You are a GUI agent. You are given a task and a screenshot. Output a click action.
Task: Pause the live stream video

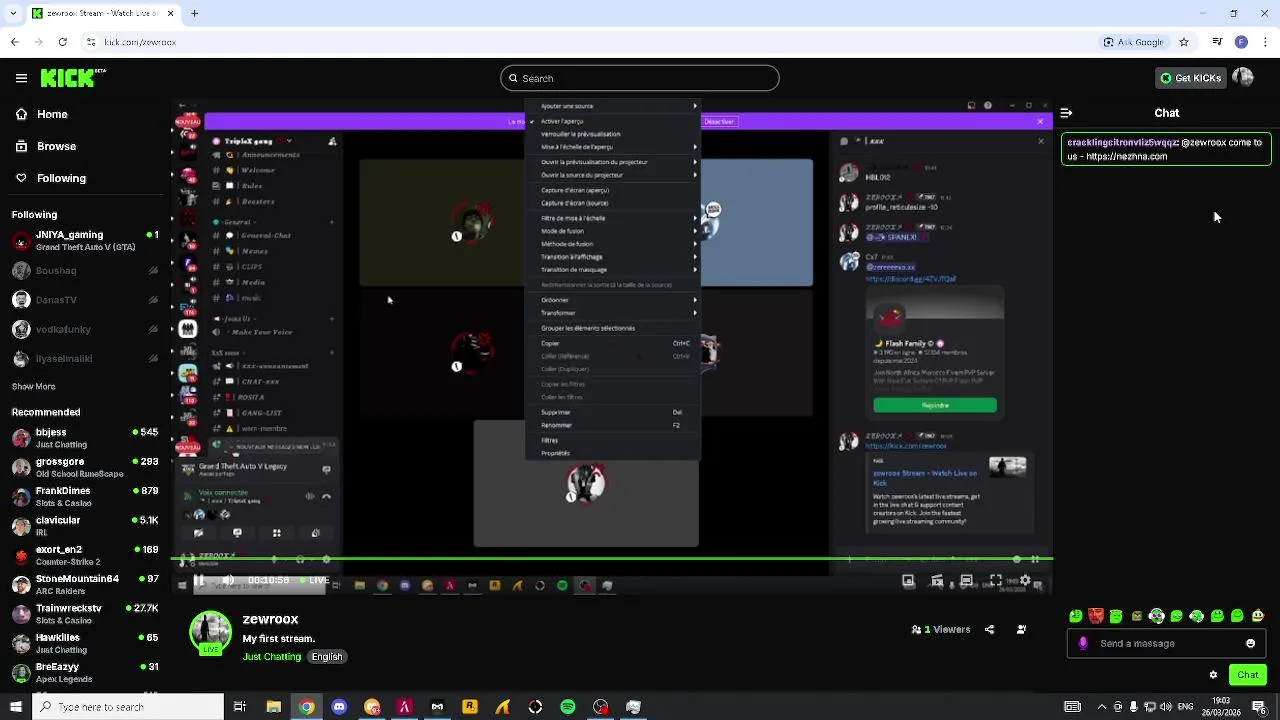click(199, 580)
